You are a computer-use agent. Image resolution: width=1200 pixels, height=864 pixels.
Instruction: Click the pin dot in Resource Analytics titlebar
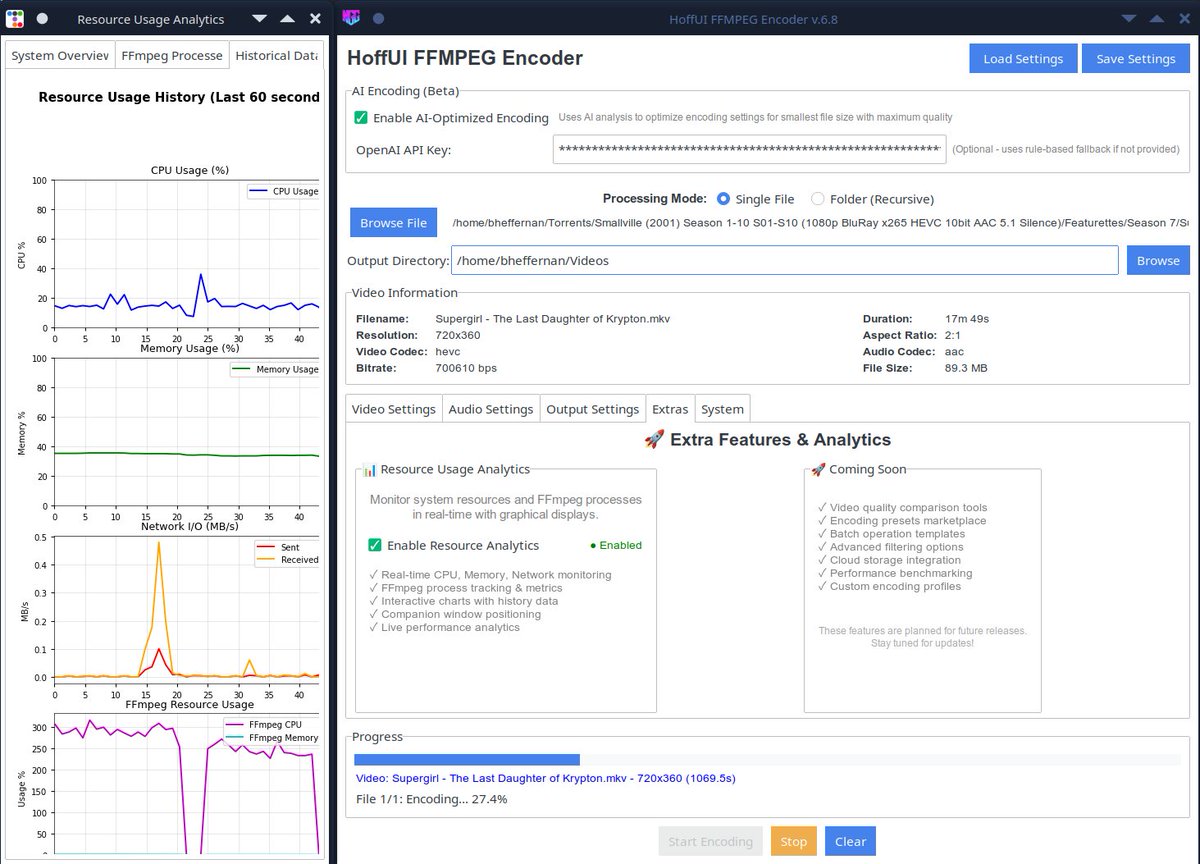tap(42, 18)
